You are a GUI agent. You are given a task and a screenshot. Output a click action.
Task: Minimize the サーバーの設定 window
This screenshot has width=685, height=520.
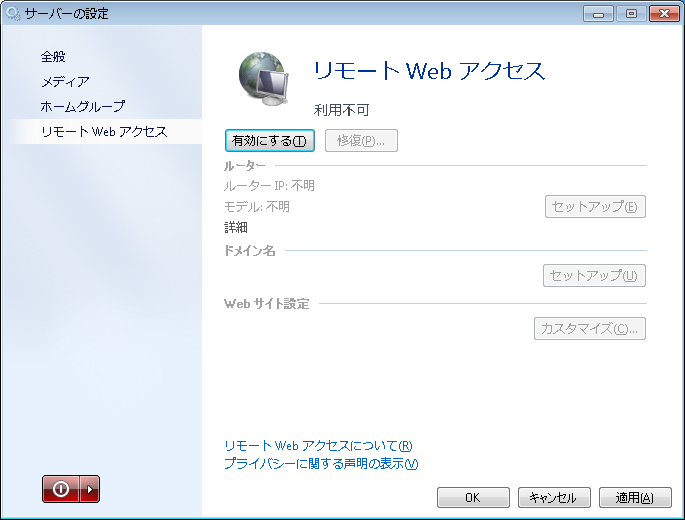599,14
